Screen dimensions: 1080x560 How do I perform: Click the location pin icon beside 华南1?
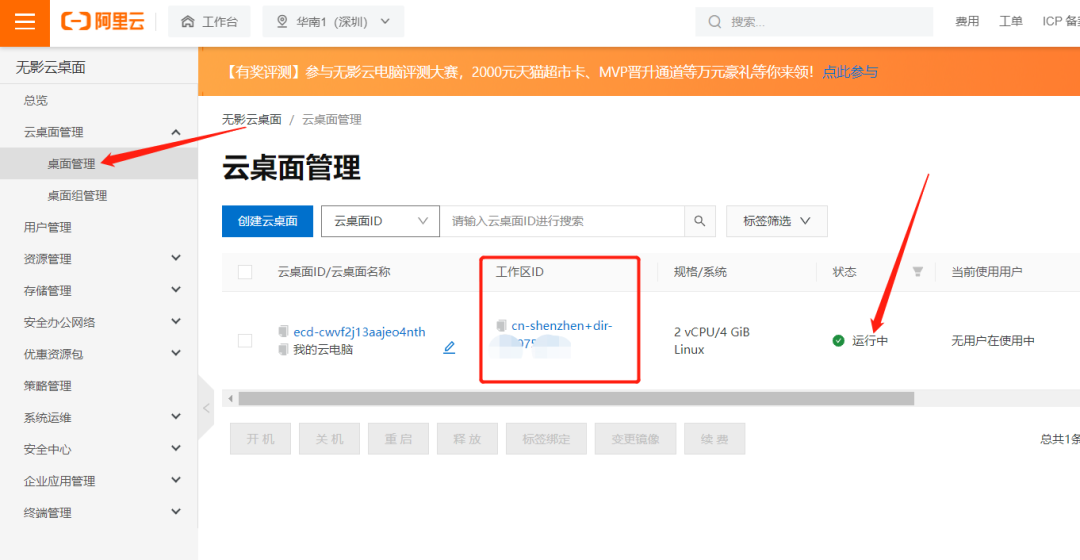282,21
